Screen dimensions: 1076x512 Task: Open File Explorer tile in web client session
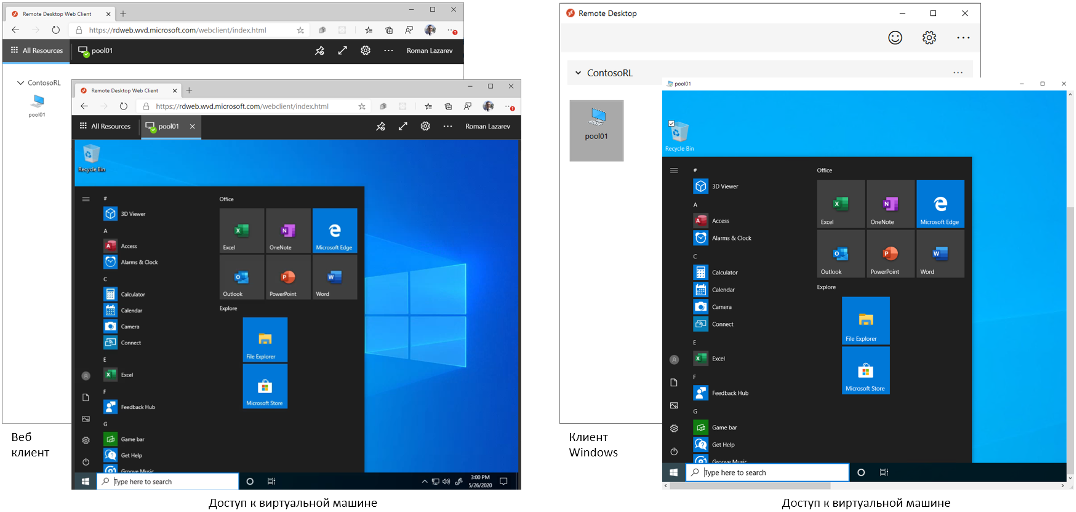click(x=265, y=340)
